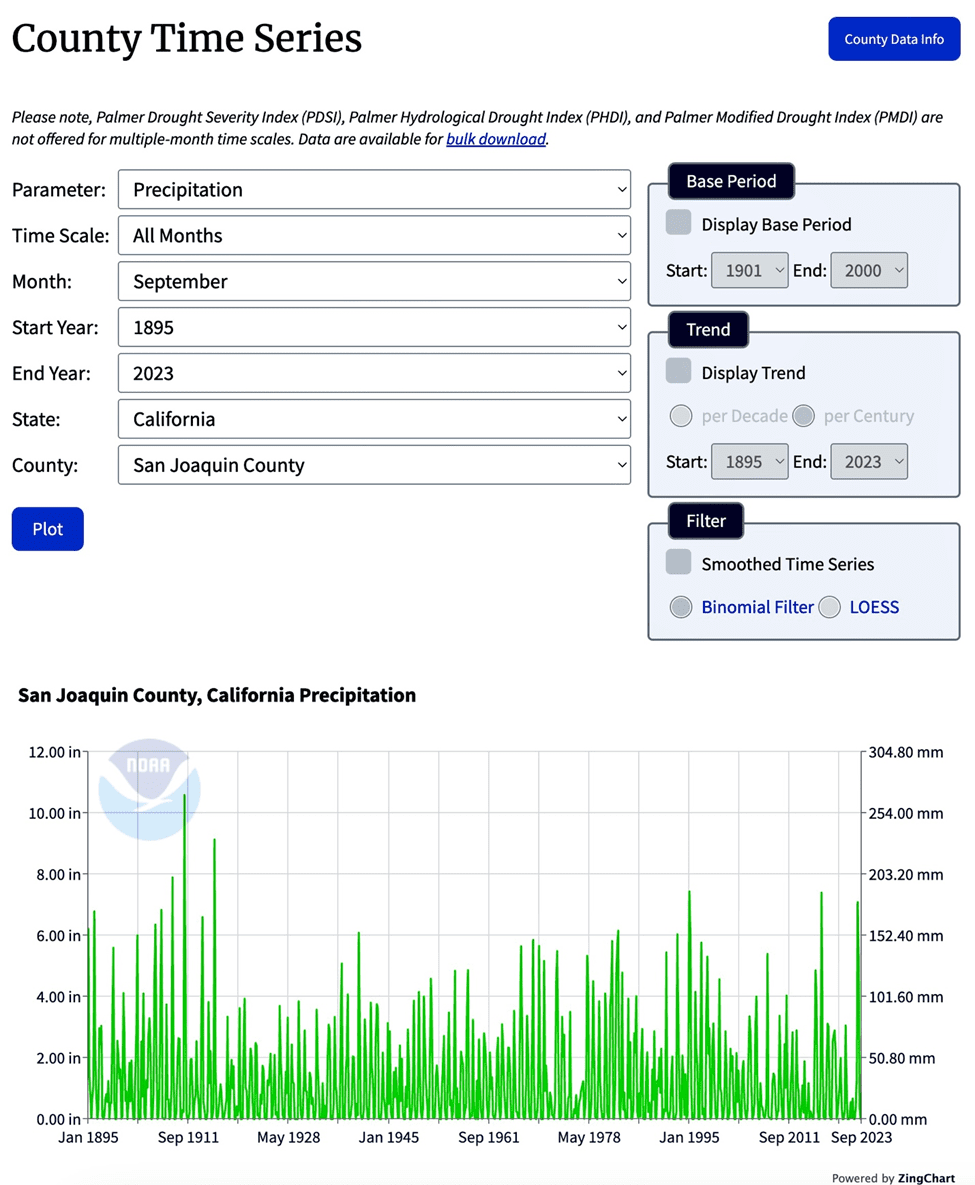Open the Month dropdown set to September

tap(374, 281)
